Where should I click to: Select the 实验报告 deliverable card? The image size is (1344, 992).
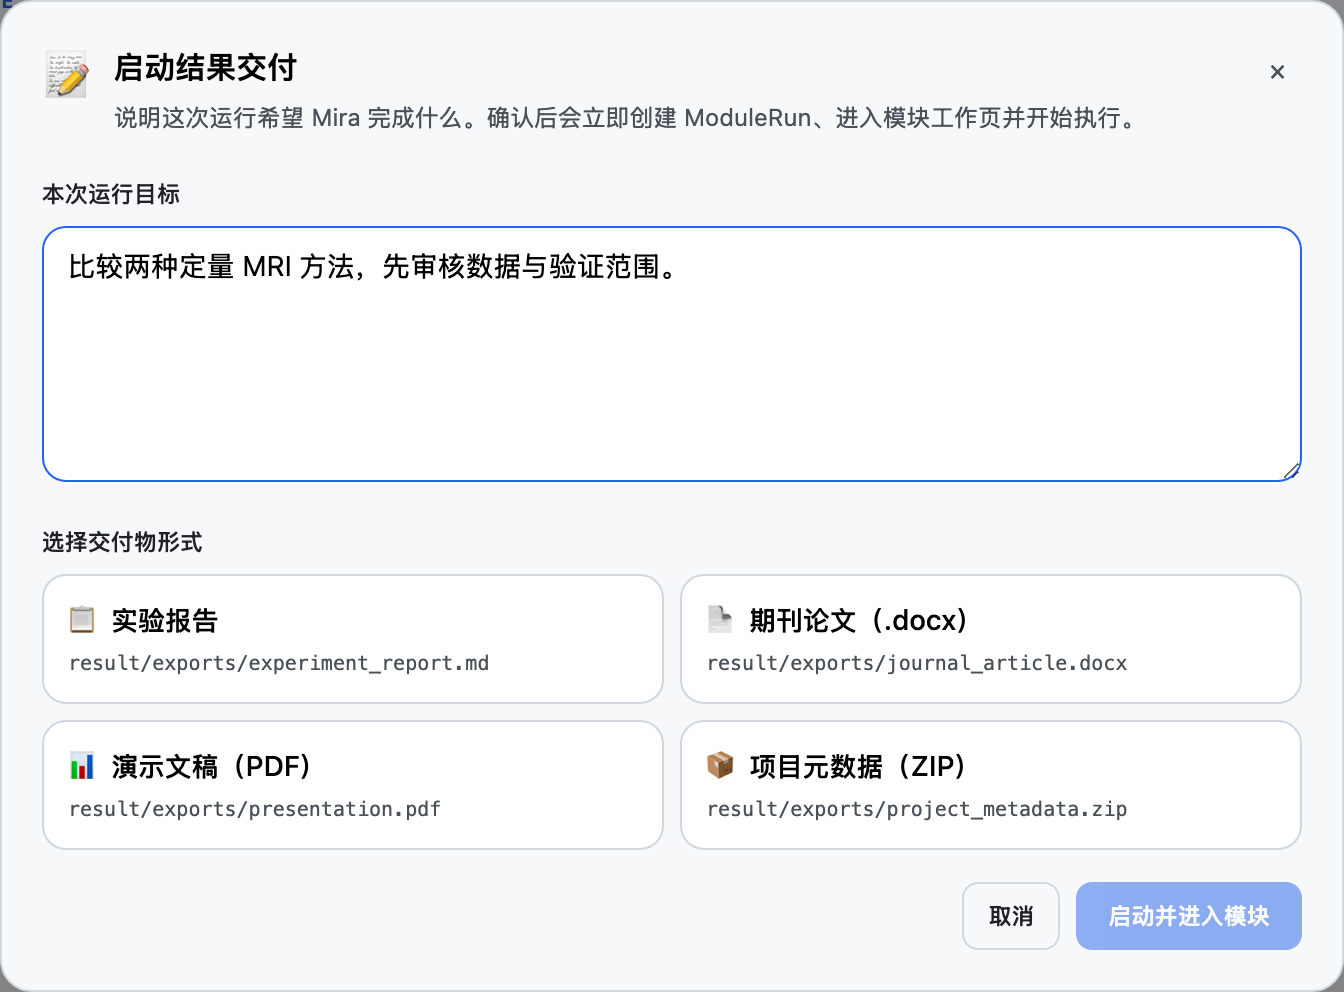click(x=353, y=639)
